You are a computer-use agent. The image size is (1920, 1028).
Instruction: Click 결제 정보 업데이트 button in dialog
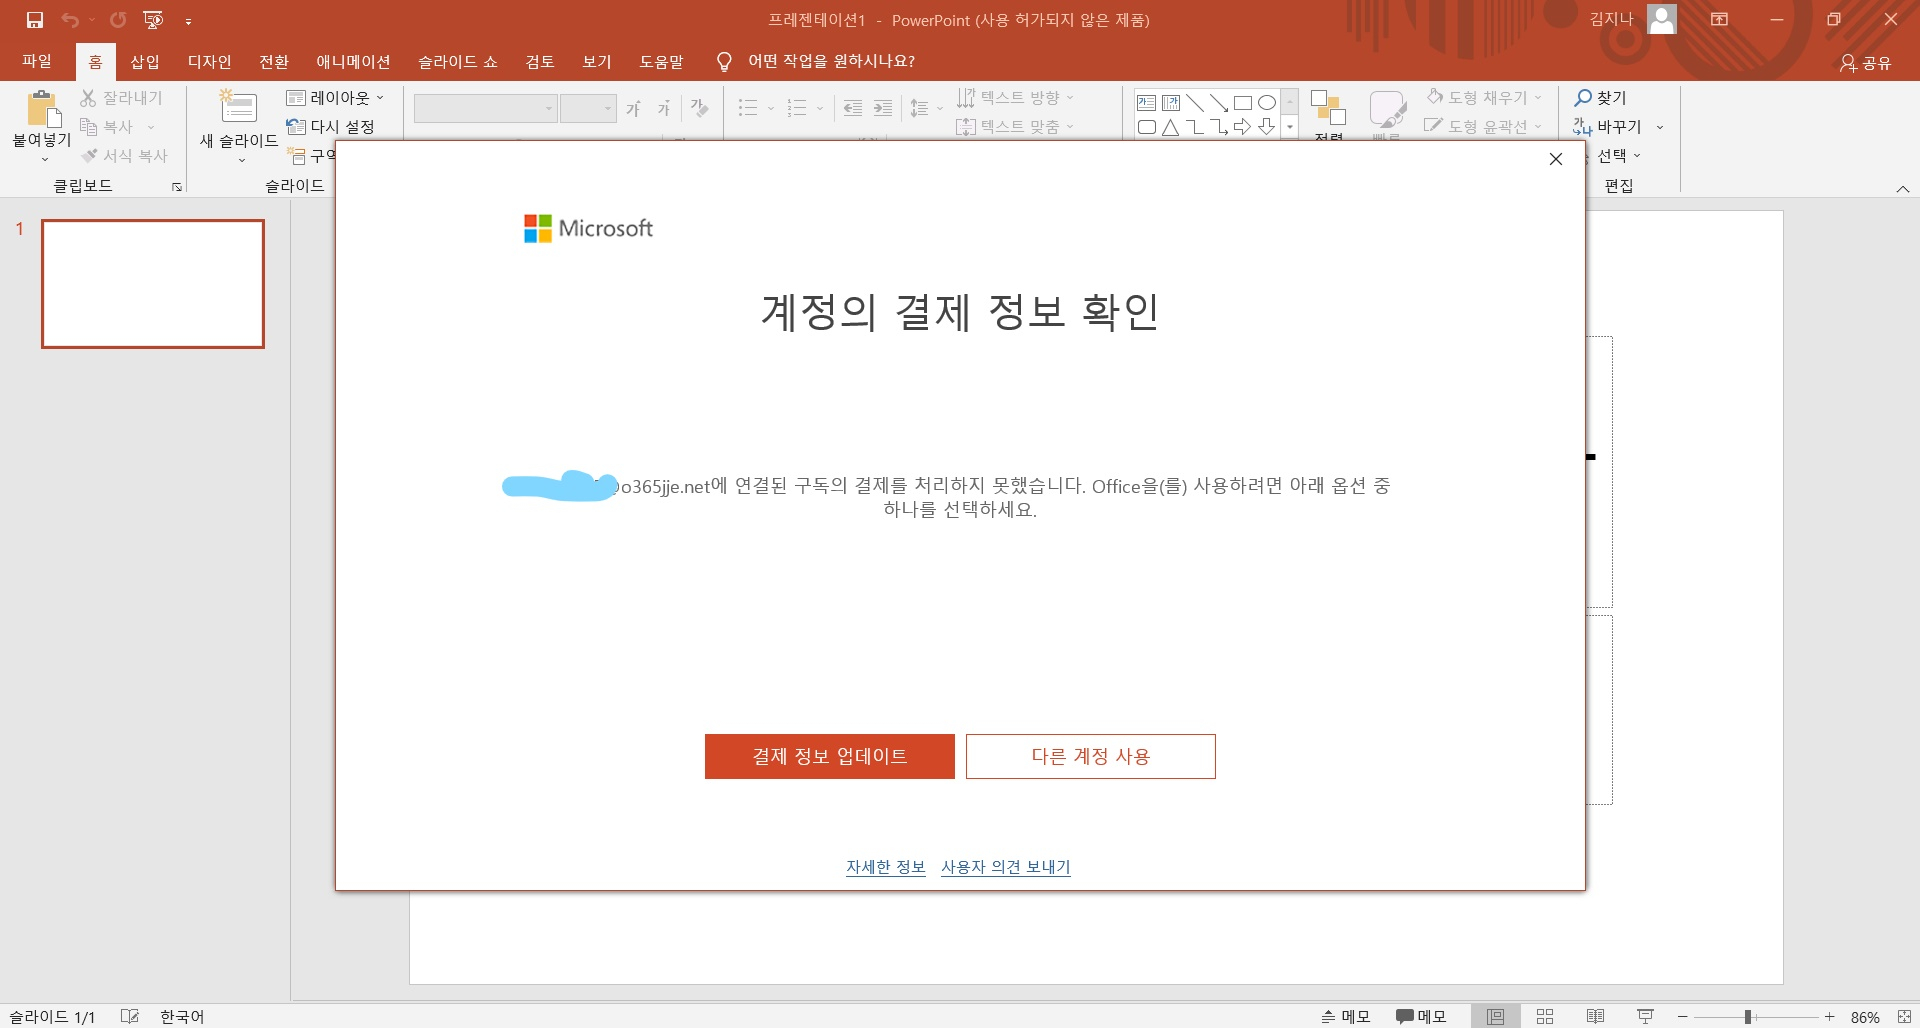[x=830, y=757]
